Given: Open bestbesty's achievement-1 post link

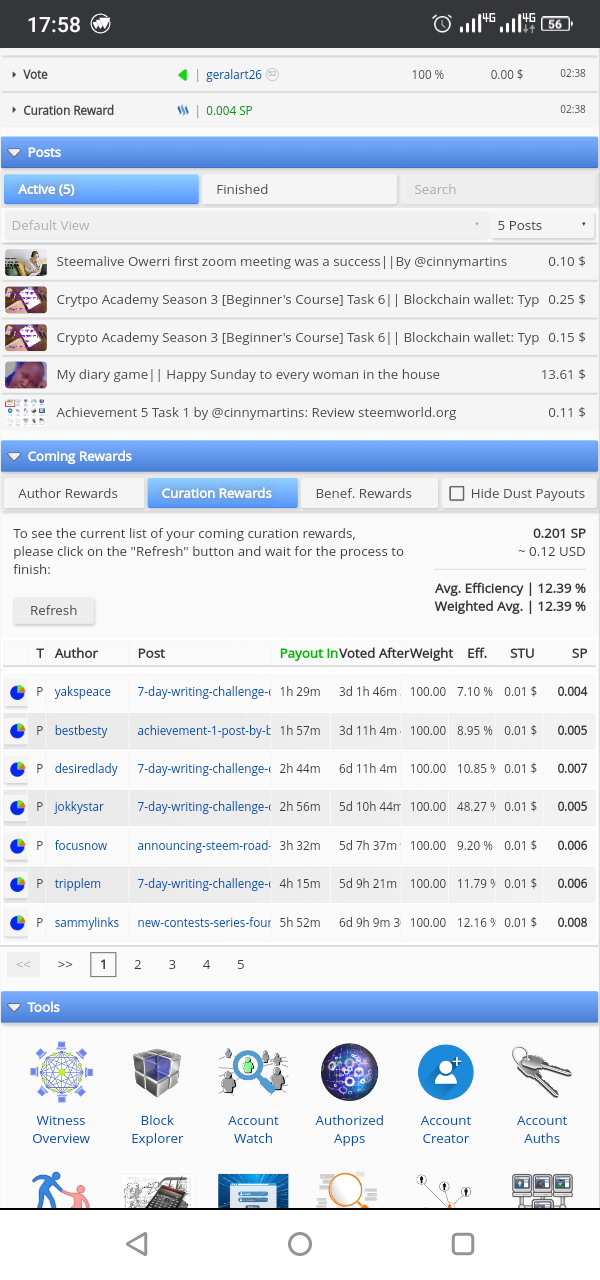Looking at the screenshot, I should click(204, 731).
